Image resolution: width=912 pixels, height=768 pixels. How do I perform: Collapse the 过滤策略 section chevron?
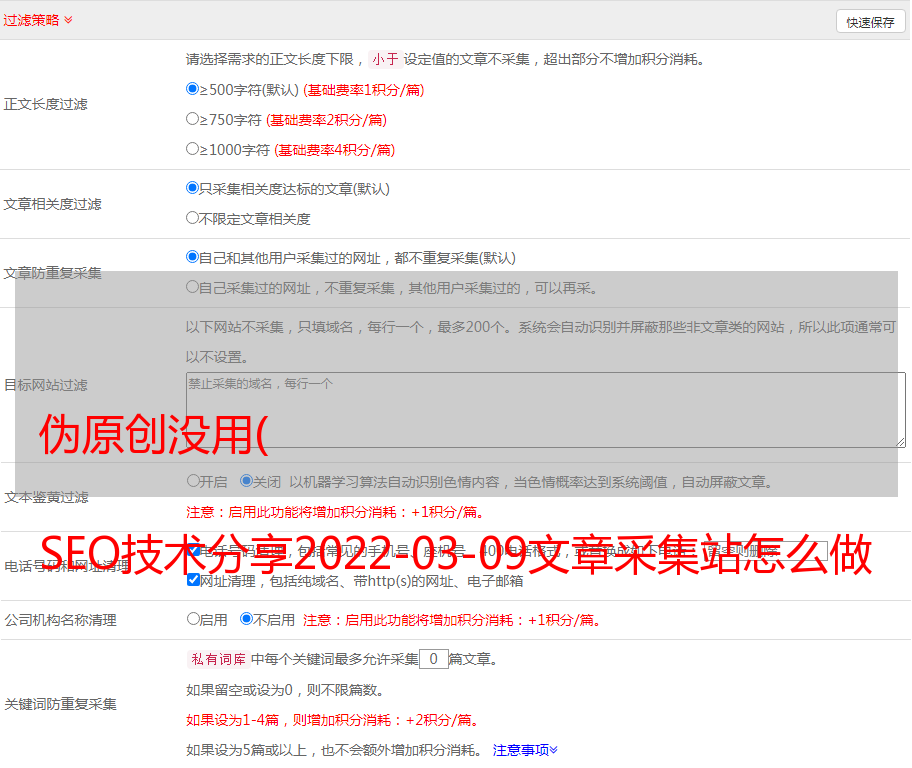[x=68, y=20]
